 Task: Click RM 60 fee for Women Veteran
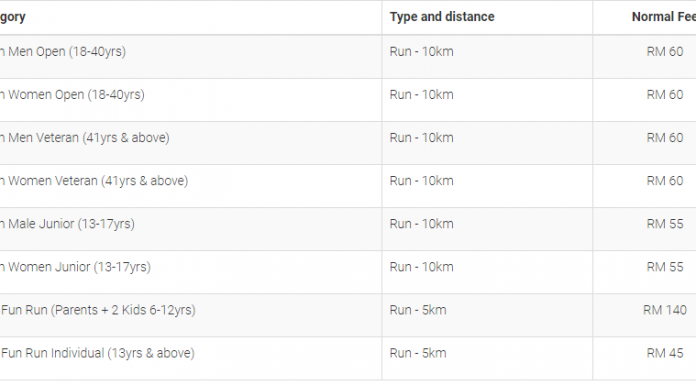point(665,181)
